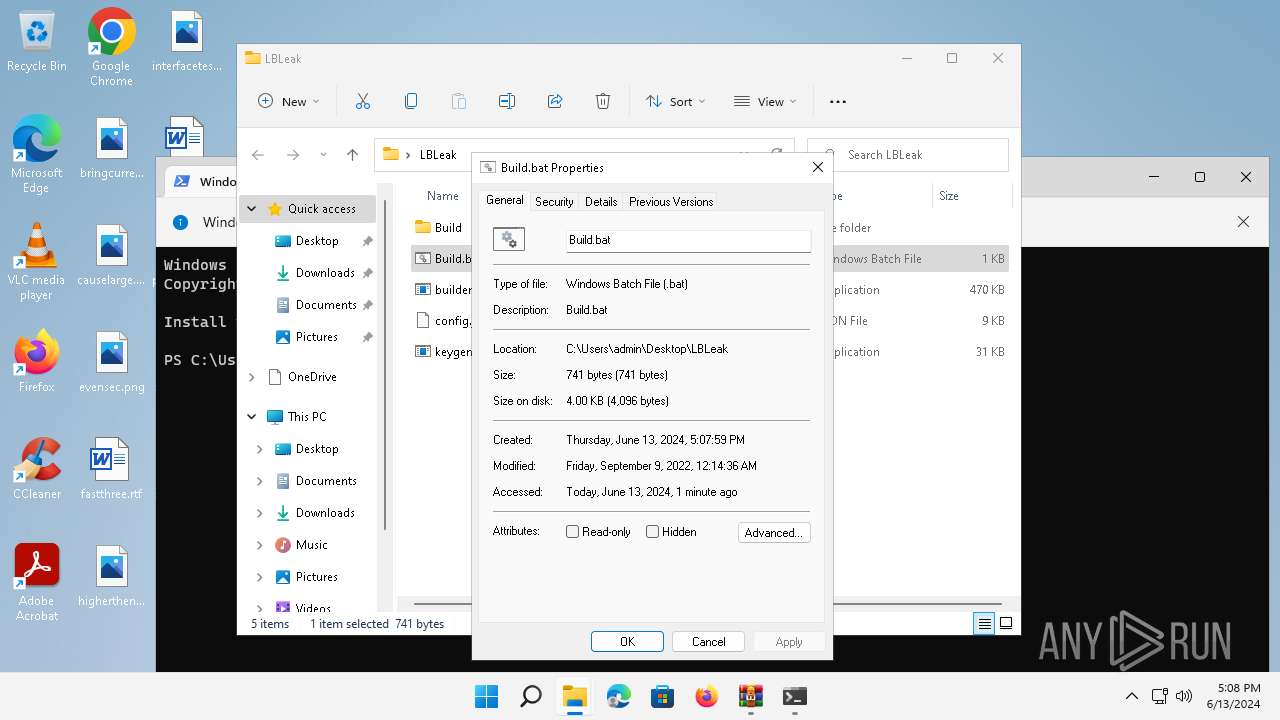The image size is (1280, 720).
Task: Click File Explorer taskbar icon
Action: pos(575,696)
